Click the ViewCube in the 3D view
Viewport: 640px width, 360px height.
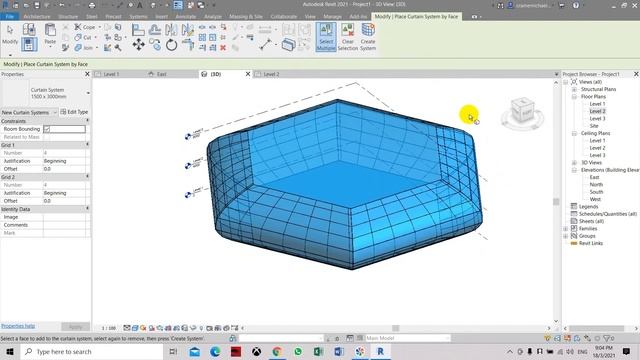522,111
